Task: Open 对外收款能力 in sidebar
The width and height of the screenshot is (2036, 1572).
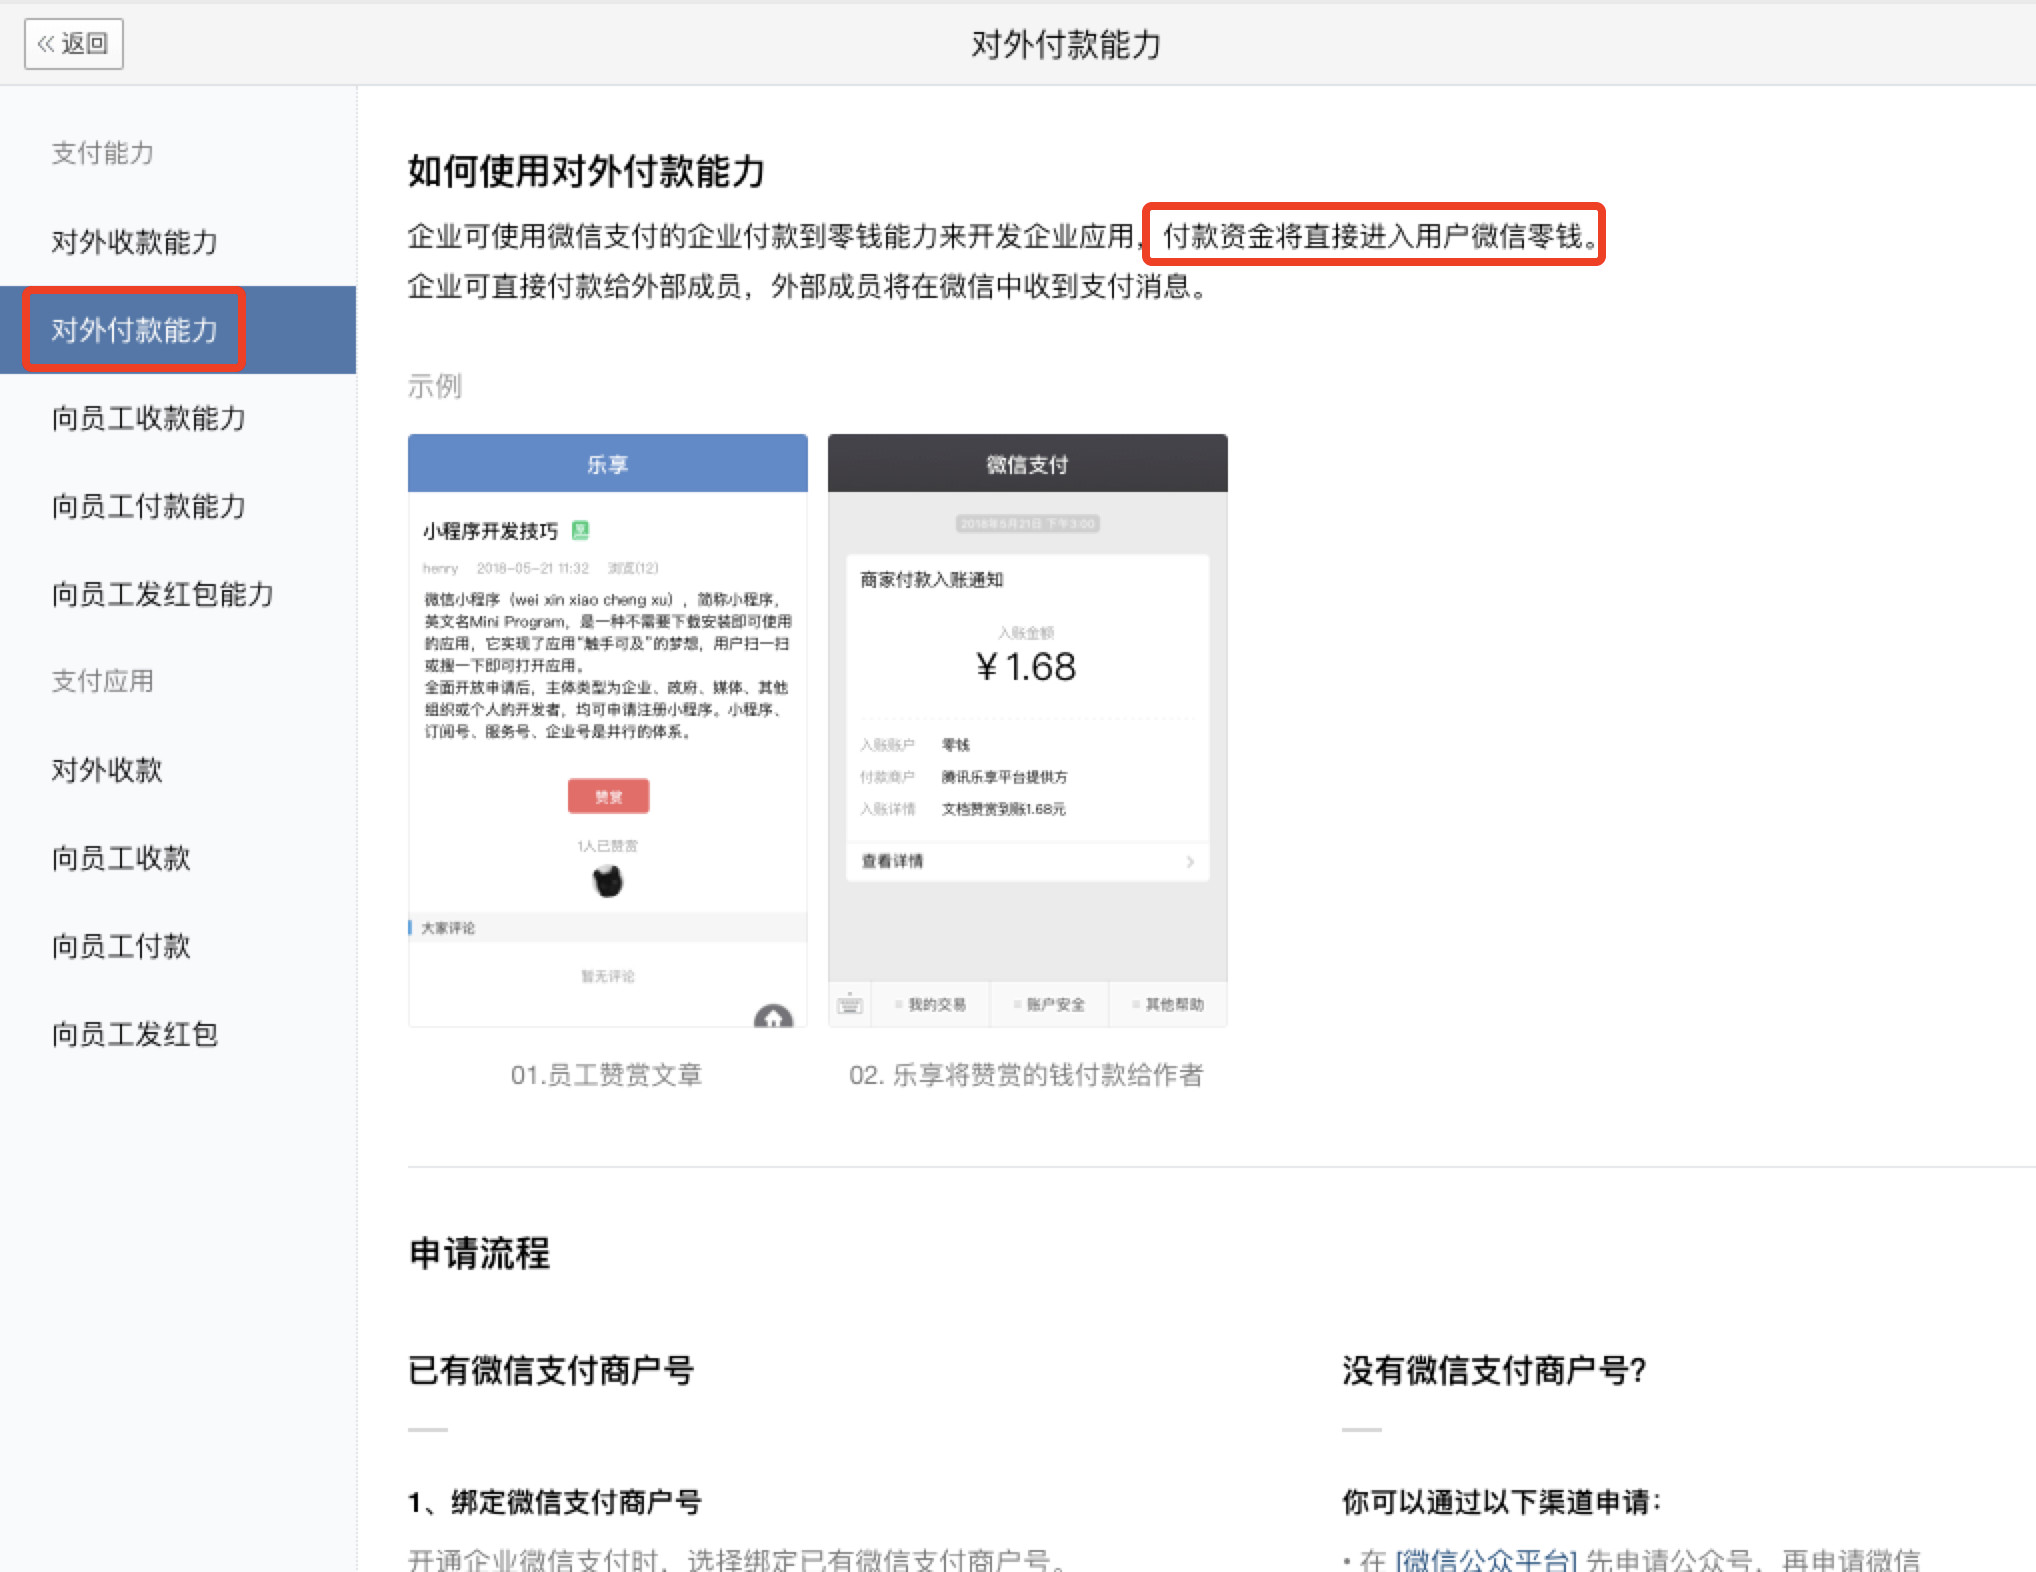Action: tap(134, 242)
